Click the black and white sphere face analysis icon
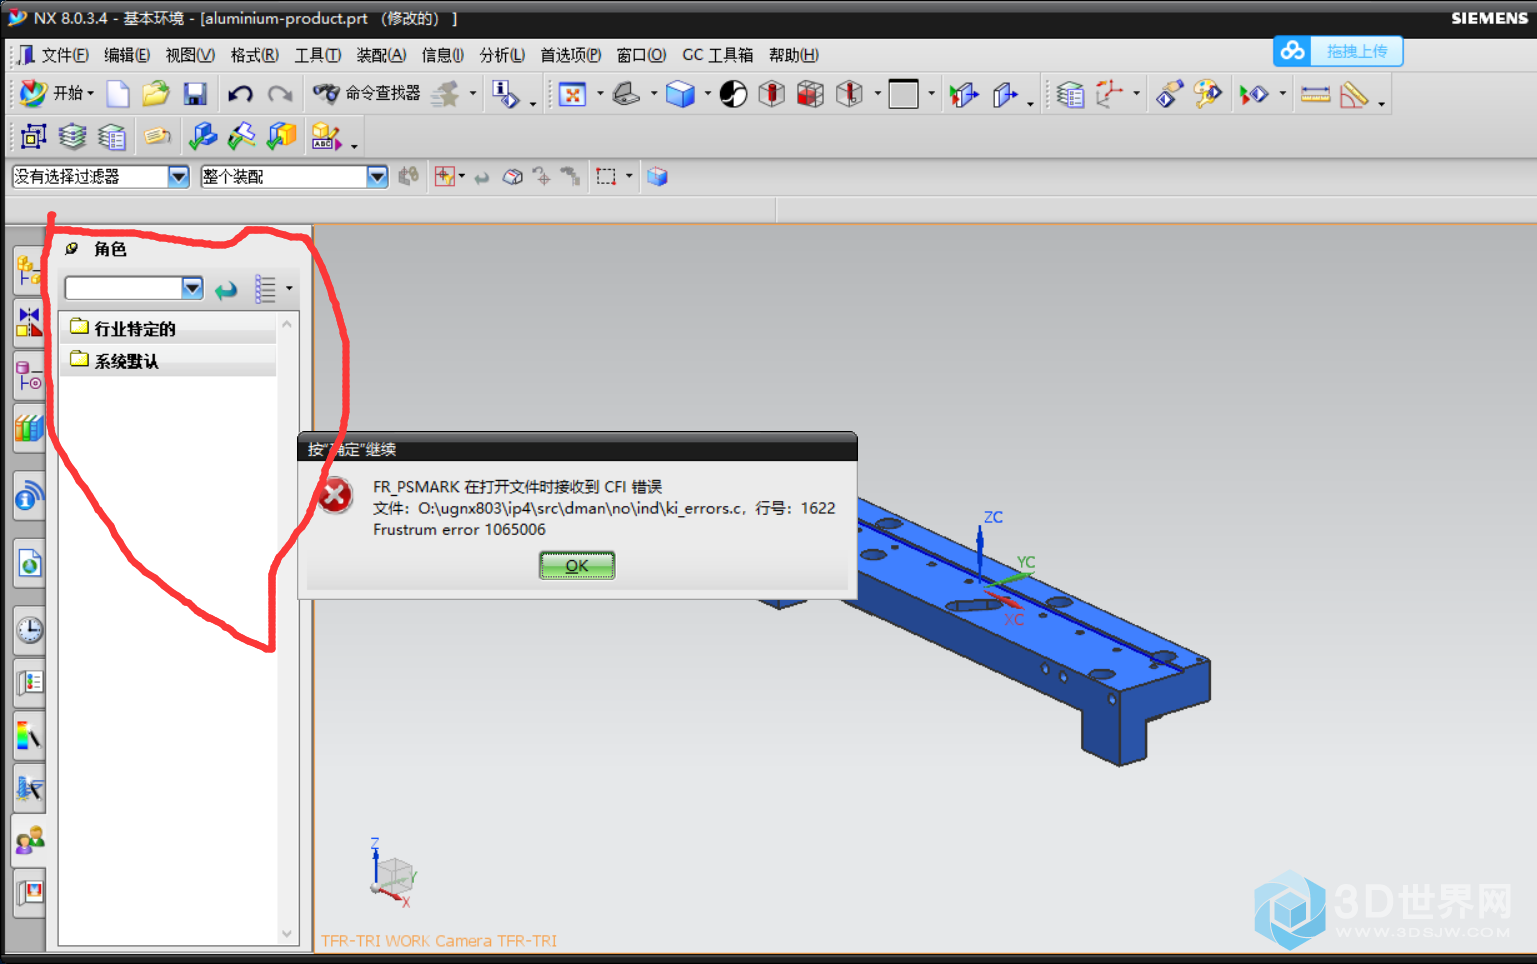 tap(733, 94)
